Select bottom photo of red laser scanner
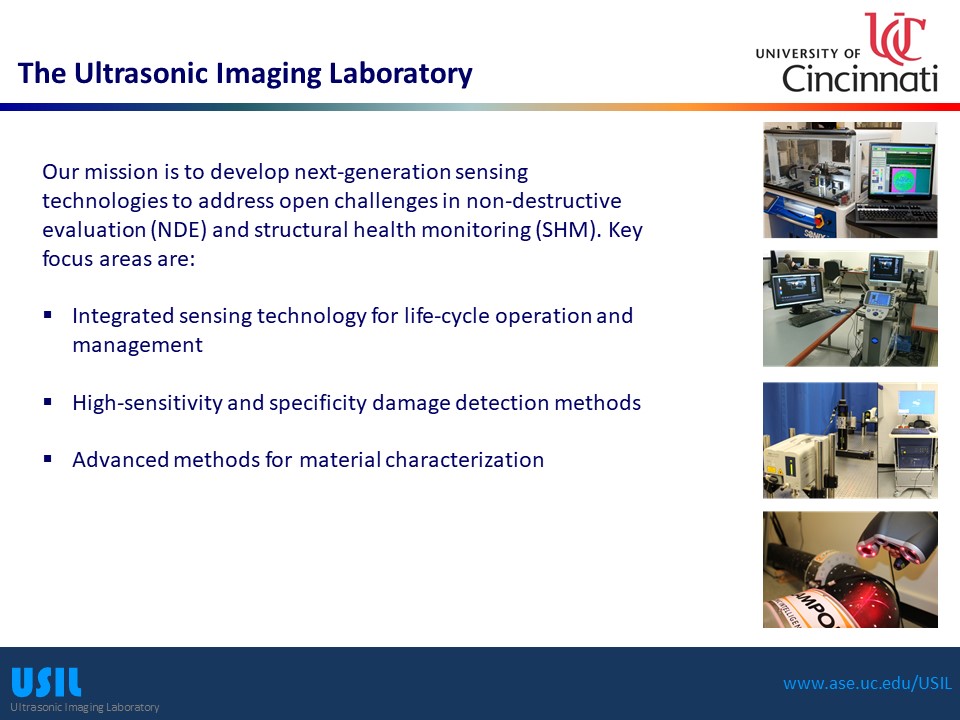The image size is (960, 720). 850,570
